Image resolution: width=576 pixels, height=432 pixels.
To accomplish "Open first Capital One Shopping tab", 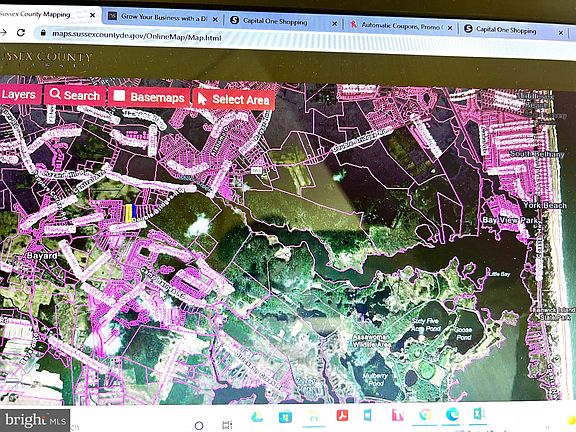I will click(x=282, y=21).
